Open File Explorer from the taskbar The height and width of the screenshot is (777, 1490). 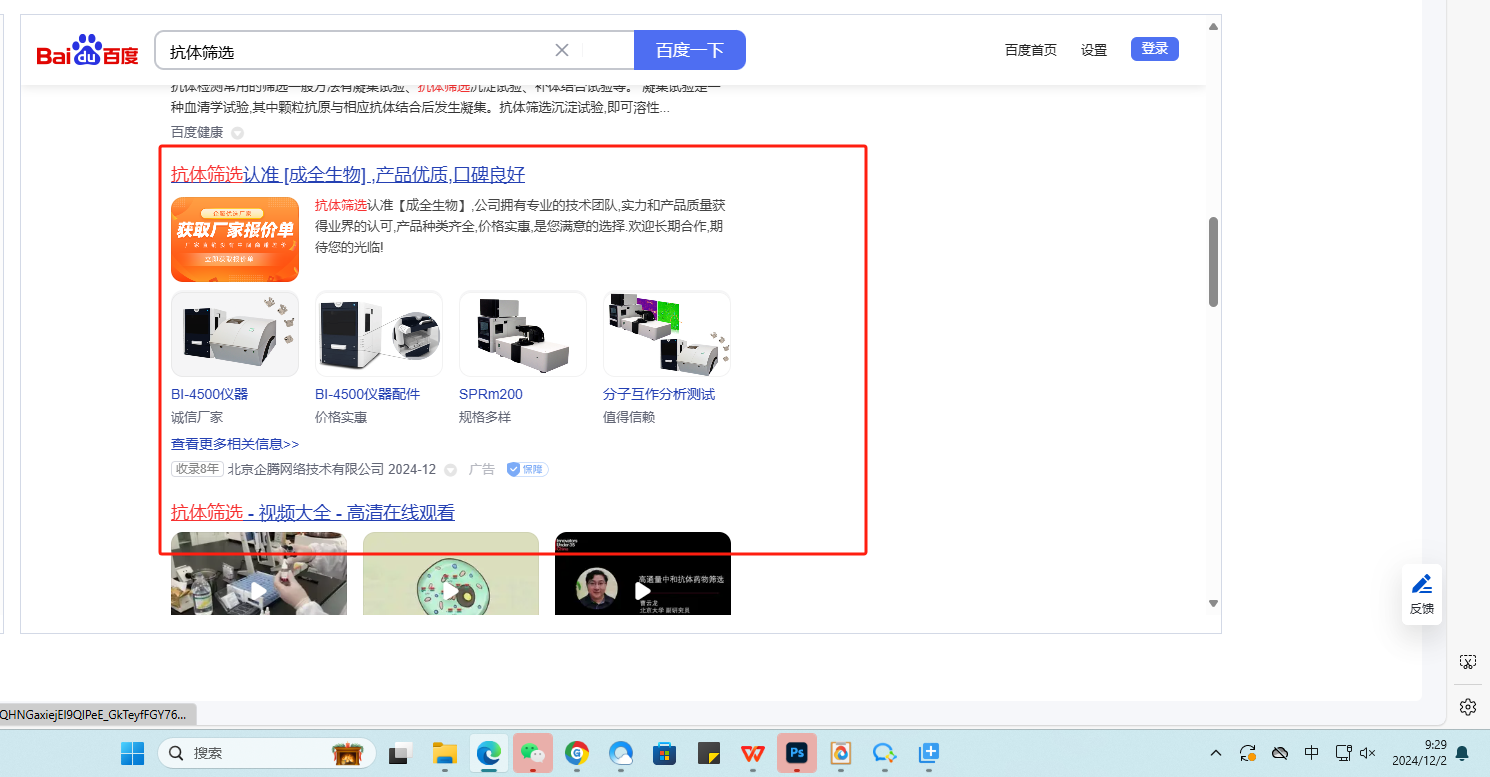pyautogui.click(x=444, y=753)
